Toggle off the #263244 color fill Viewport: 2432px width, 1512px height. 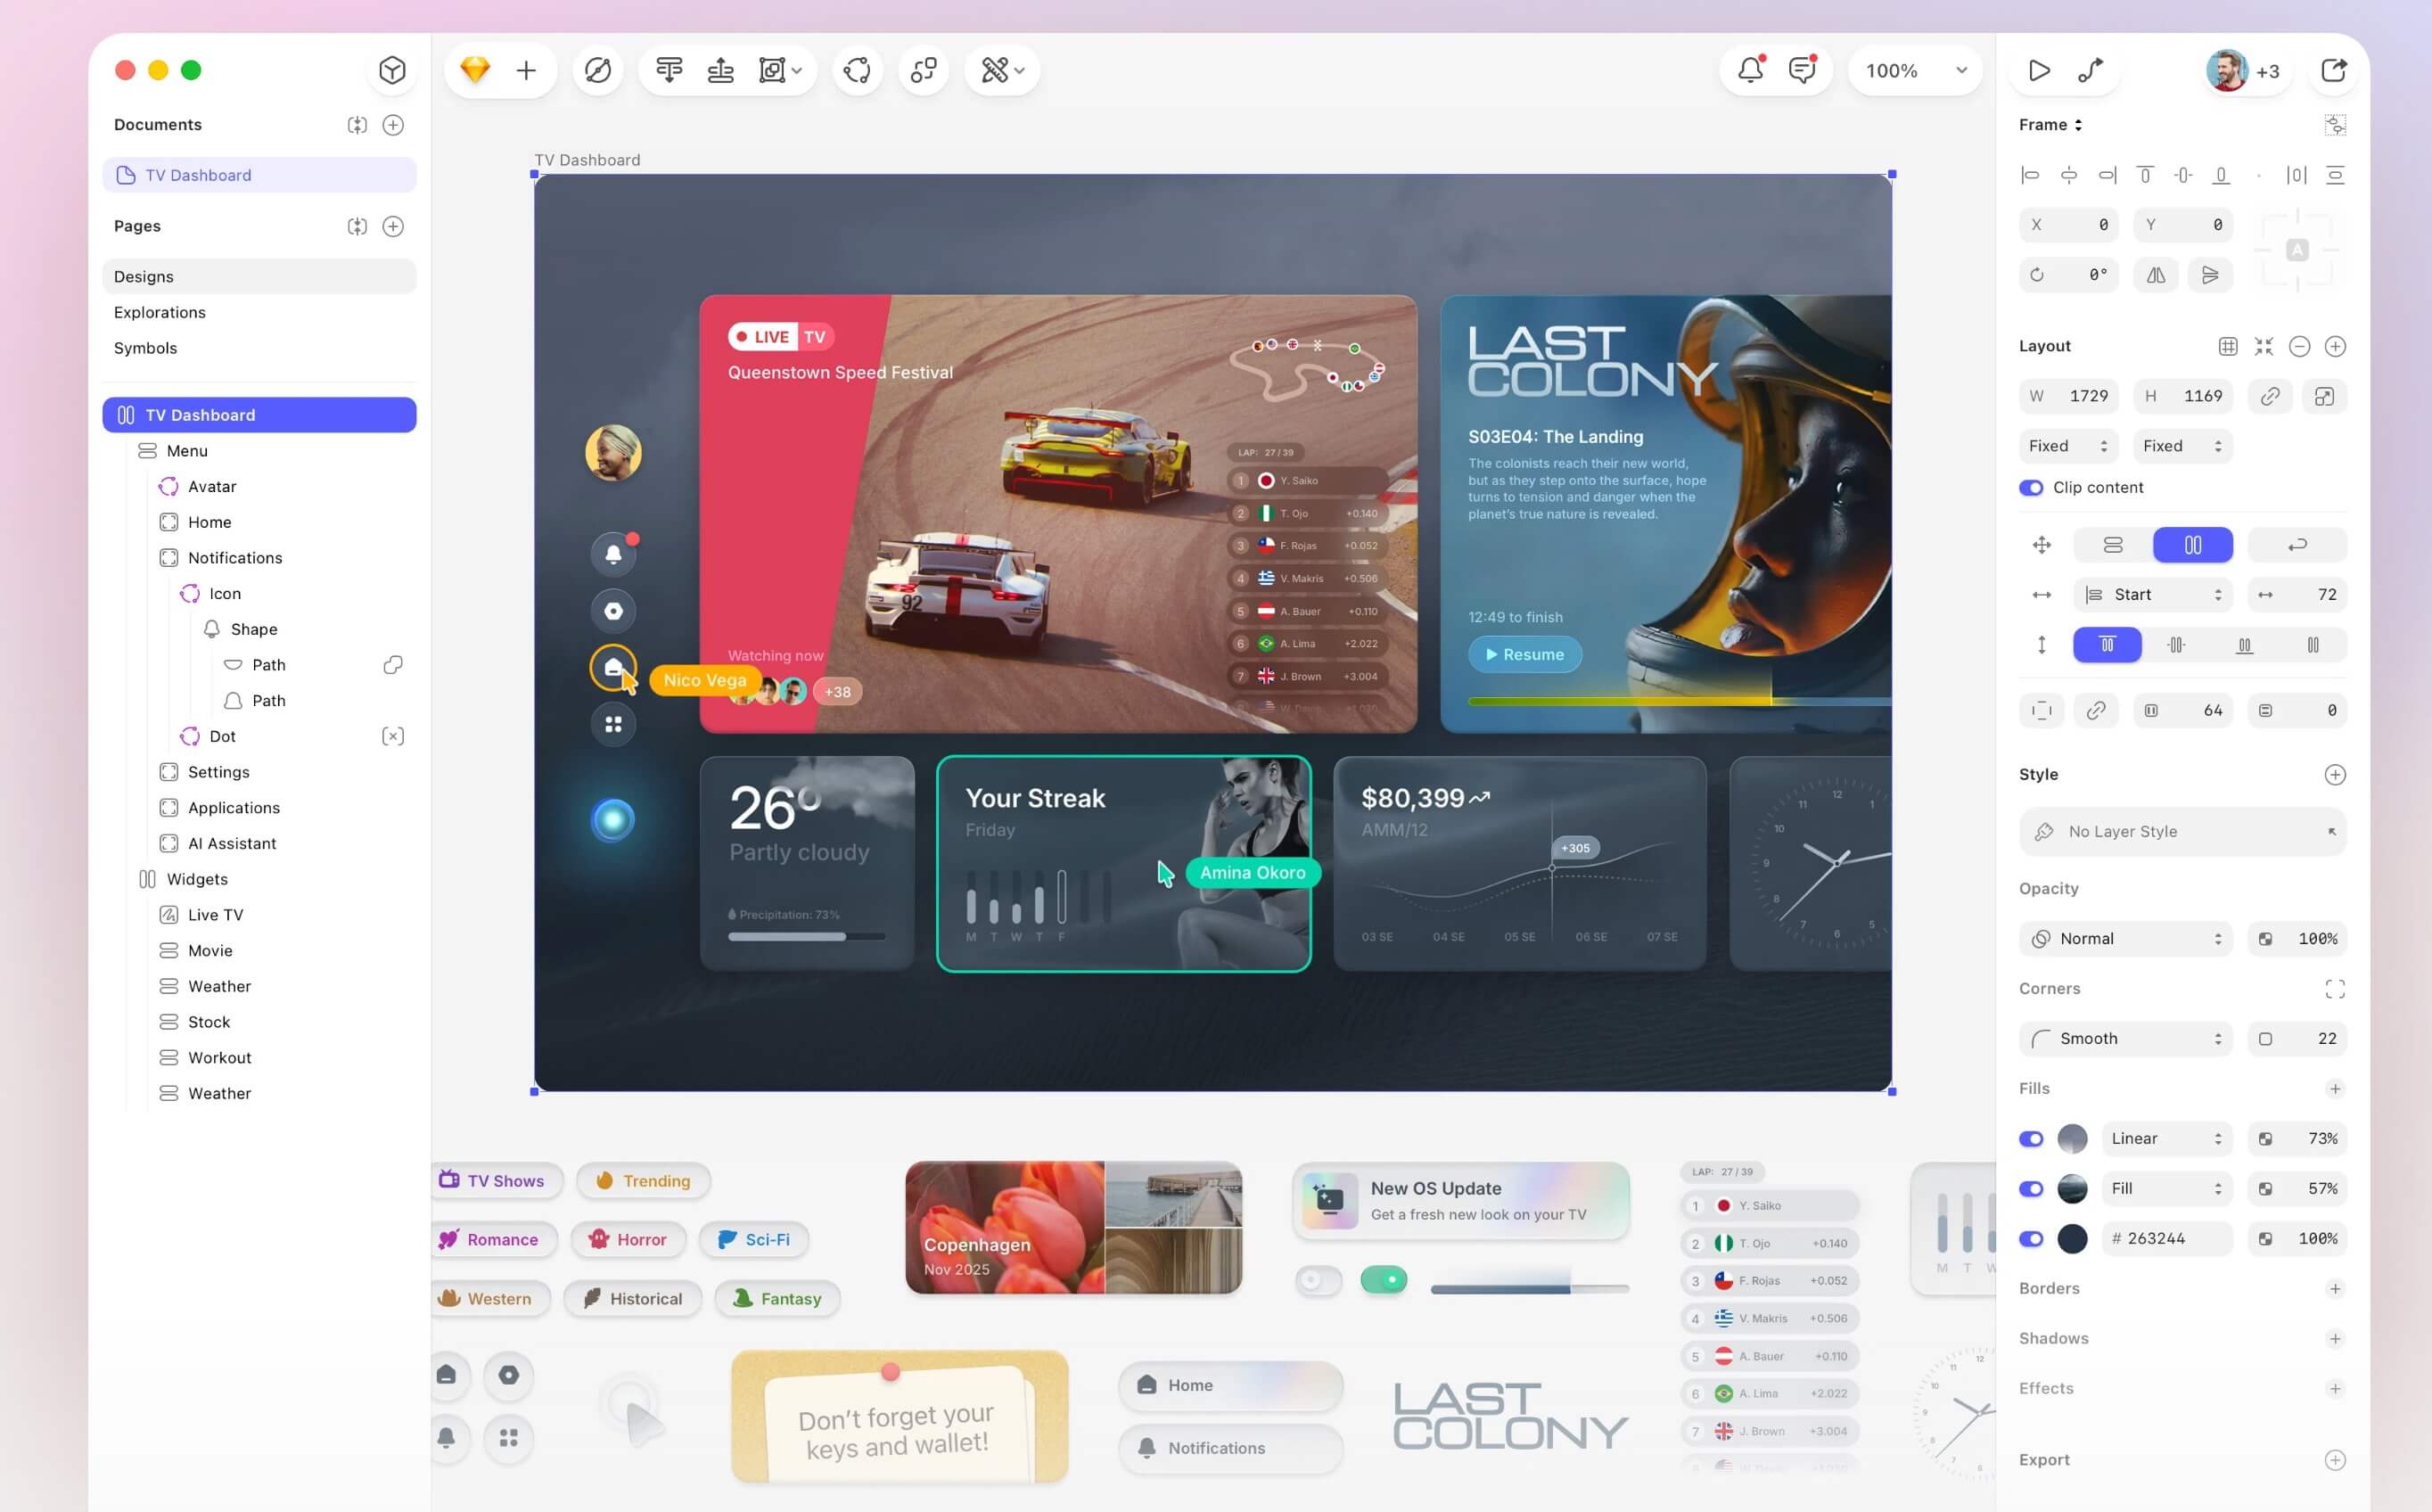(x=2031, y=1239)
